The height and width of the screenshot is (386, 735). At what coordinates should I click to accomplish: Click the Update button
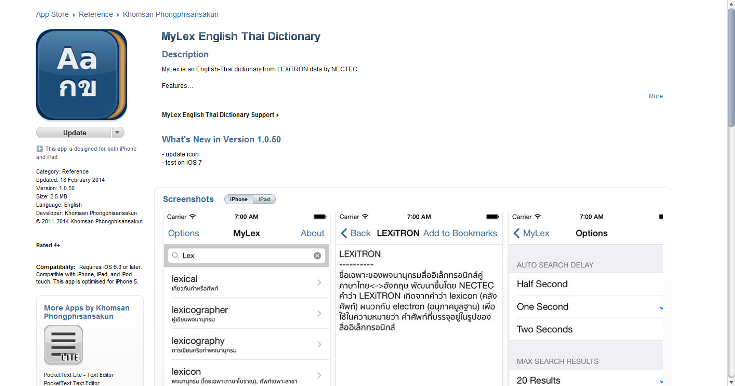click(x=74, y=133)
